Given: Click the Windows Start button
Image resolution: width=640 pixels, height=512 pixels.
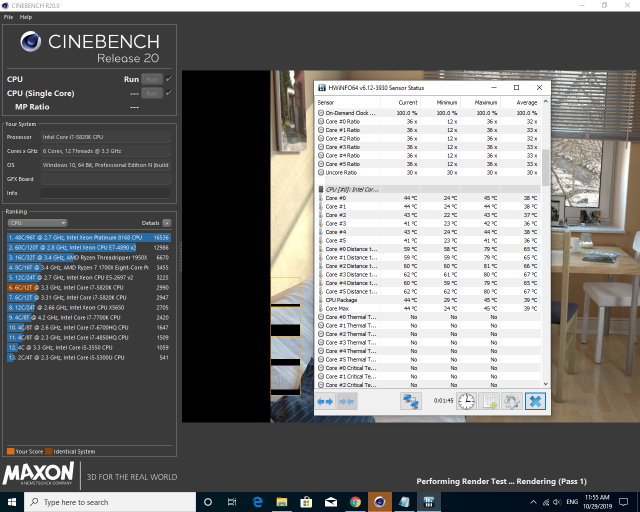Looking at the screenshot, I should tap(12, 502).
